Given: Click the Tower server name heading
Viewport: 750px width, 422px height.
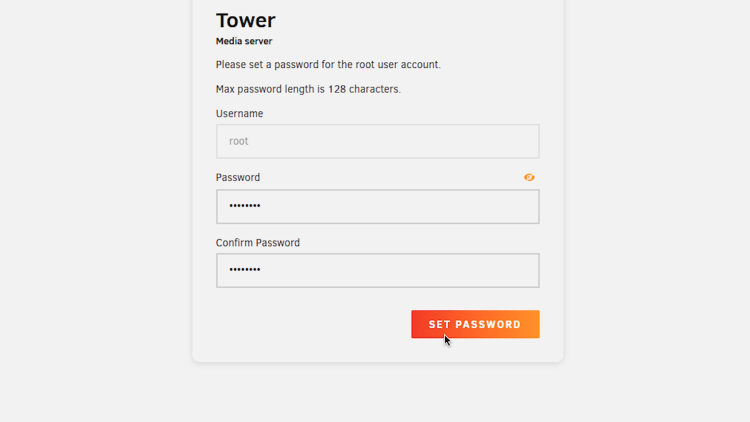Looking at the screenshot, I should coord(246,21).
